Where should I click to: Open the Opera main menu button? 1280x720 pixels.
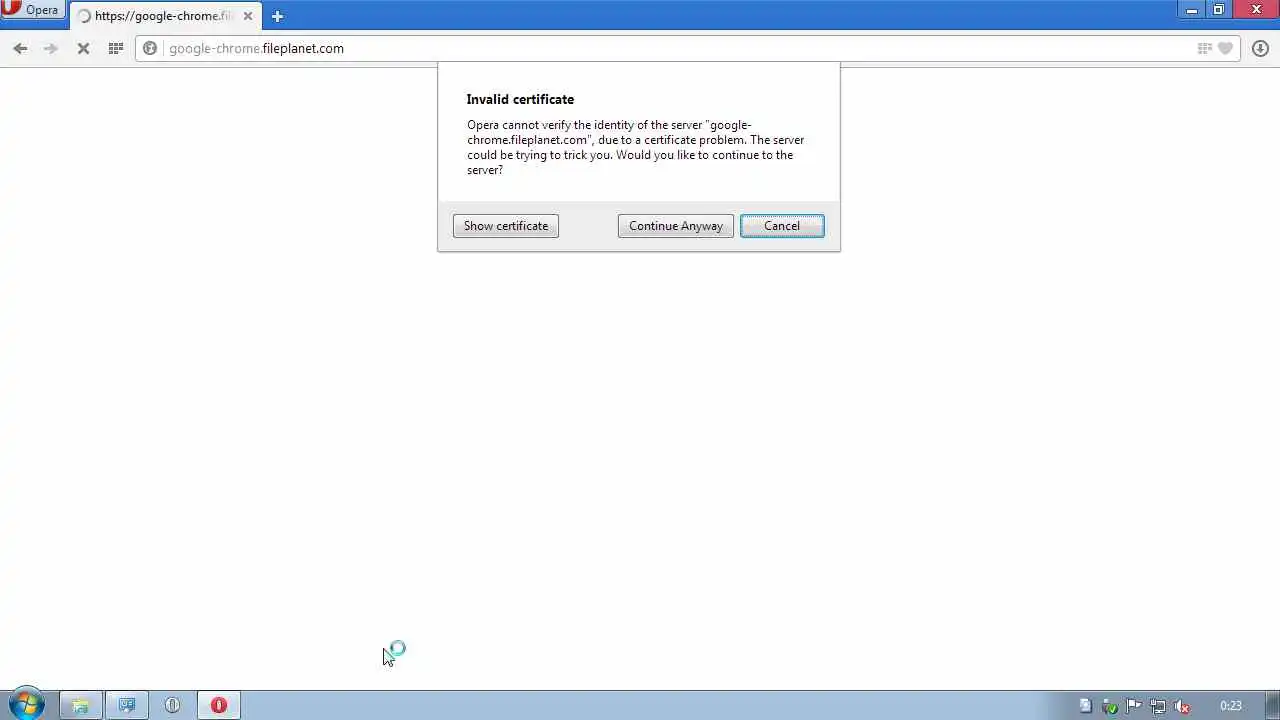(32, 10)
